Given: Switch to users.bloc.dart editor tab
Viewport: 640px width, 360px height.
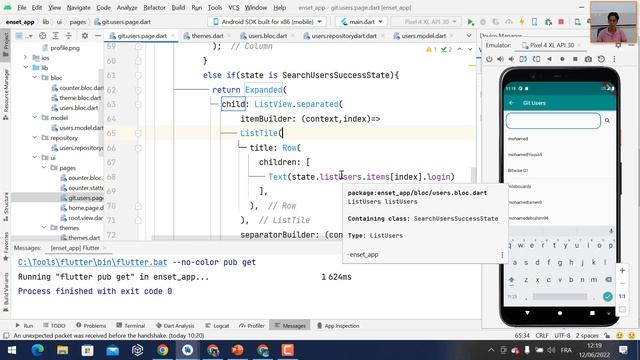Looking at the screenshot, I should click(268, 36).
